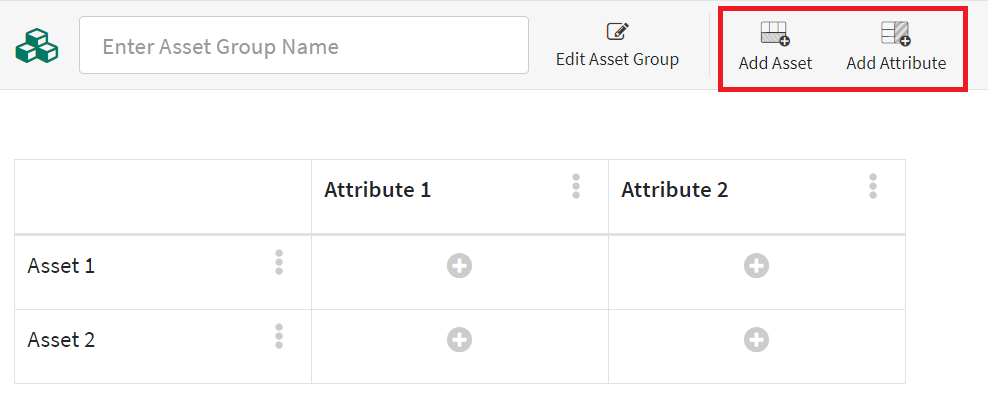Open Attribute 2 three-dot options menu
The width and height of the screenshot is (1000, 418).
(873, 187)
